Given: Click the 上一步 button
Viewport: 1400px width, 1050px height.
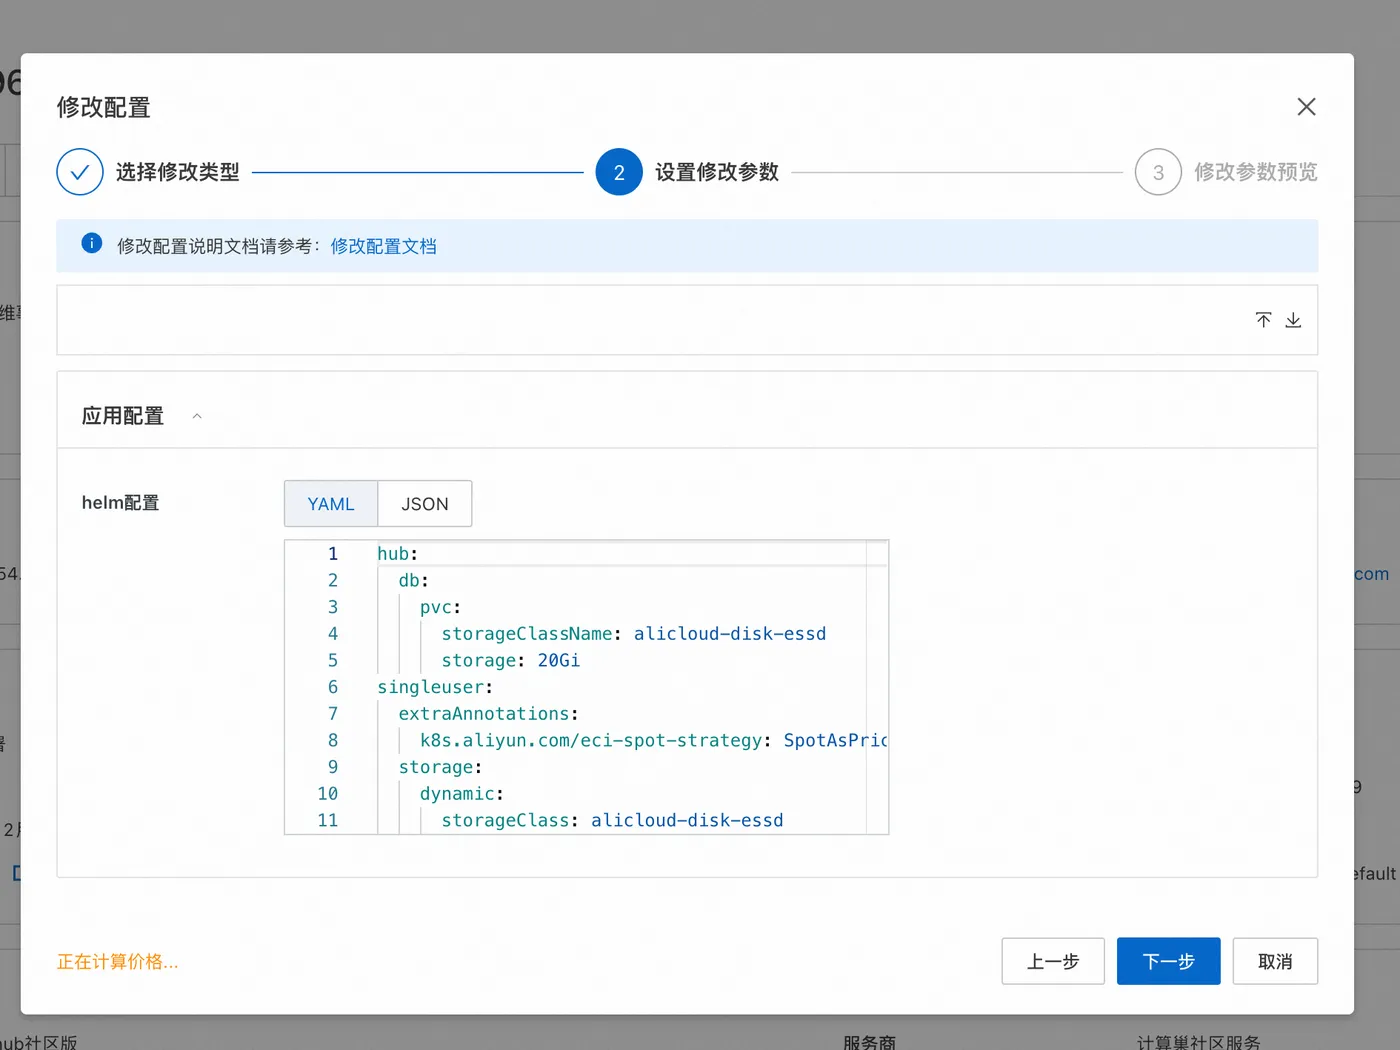Looking at the screenshot, I should point(1053,961).
